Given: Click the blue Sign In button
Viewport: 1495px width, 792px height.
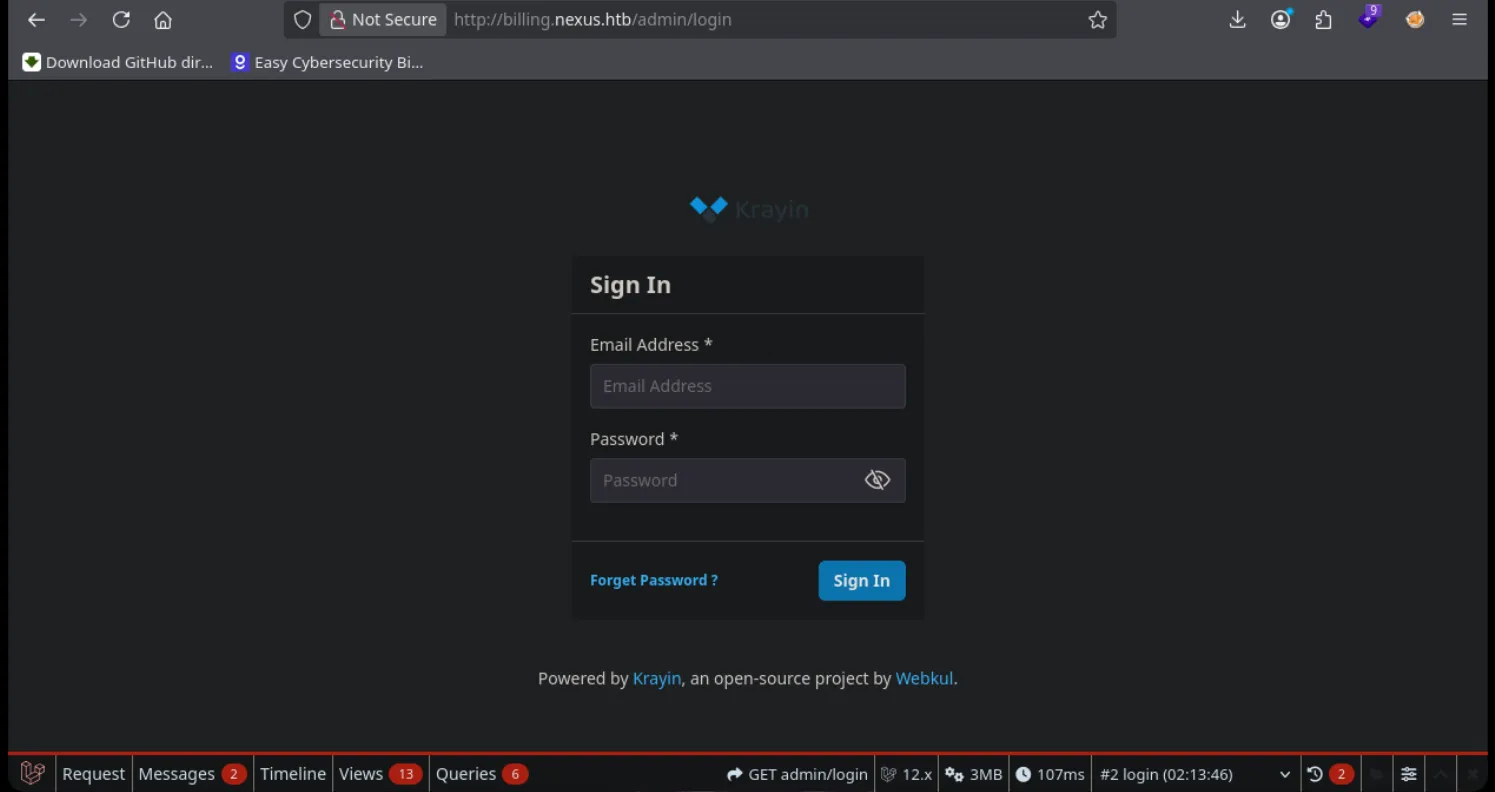Looking at the screenshot, I should click(861, 580).
